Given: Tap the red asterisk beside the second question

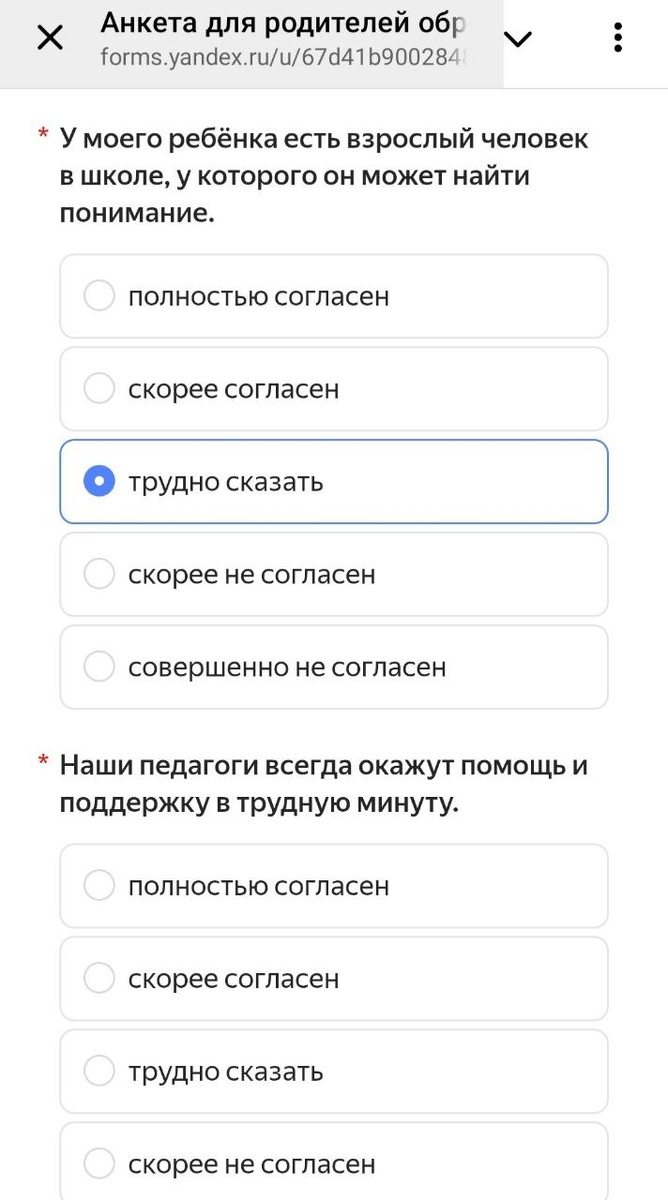Looking at the screenshot, I should 41,764.
